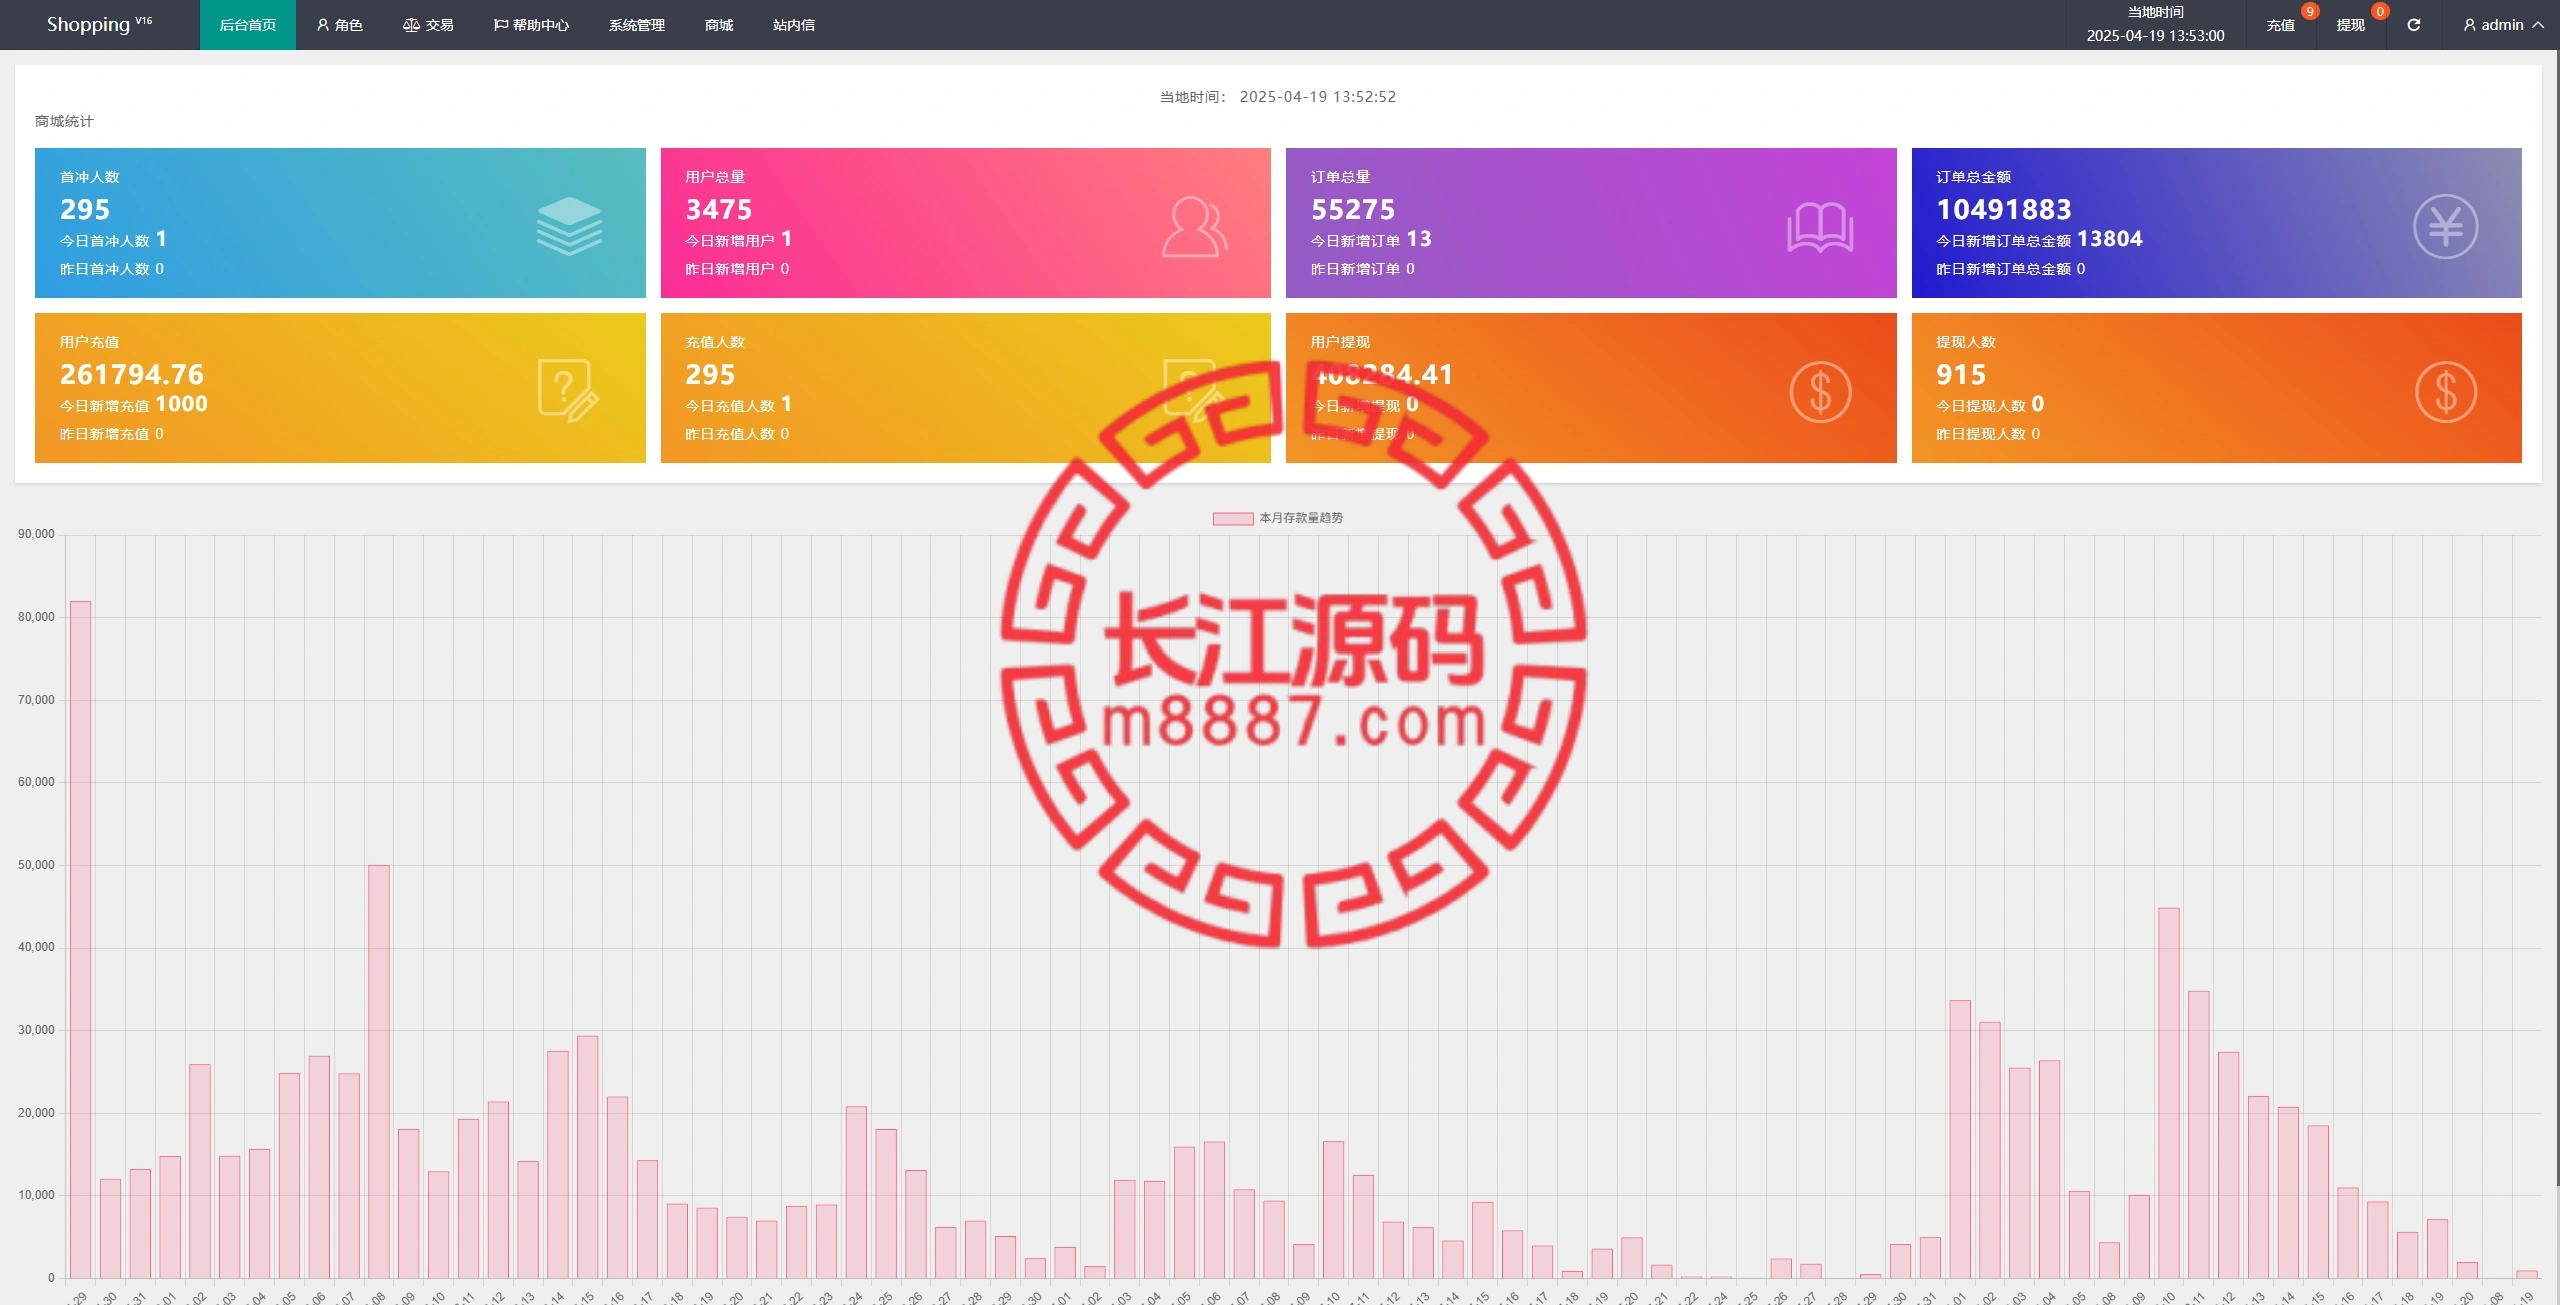
Task: Click the edit icon in 用户充值 card
Action: tap(568, 391)
